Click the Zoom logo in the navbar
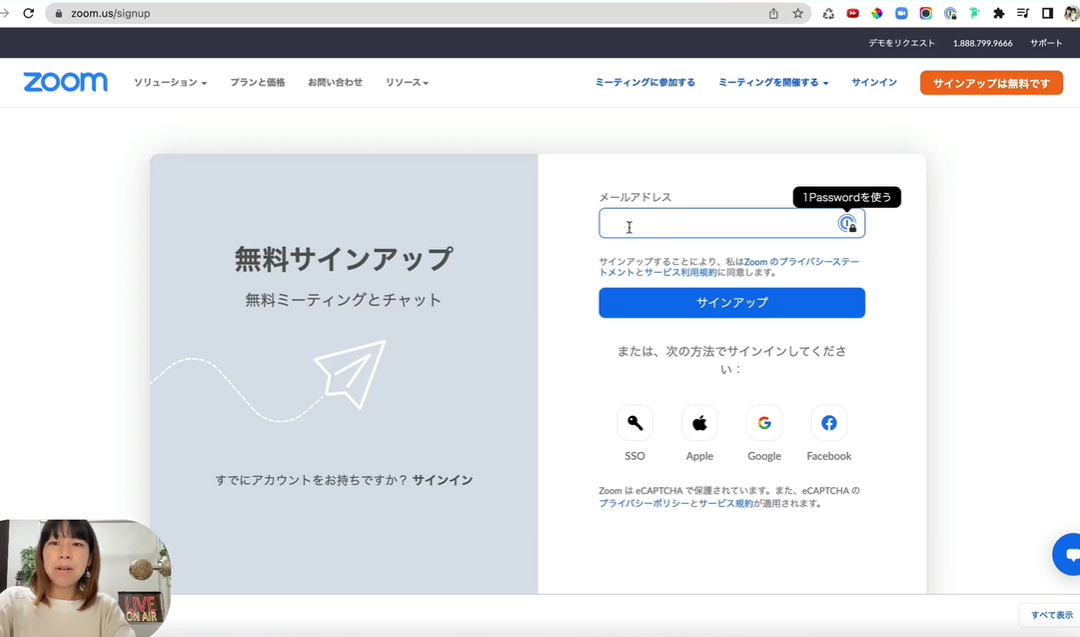This screenshot has width=1080, height=637. [64, 82]
